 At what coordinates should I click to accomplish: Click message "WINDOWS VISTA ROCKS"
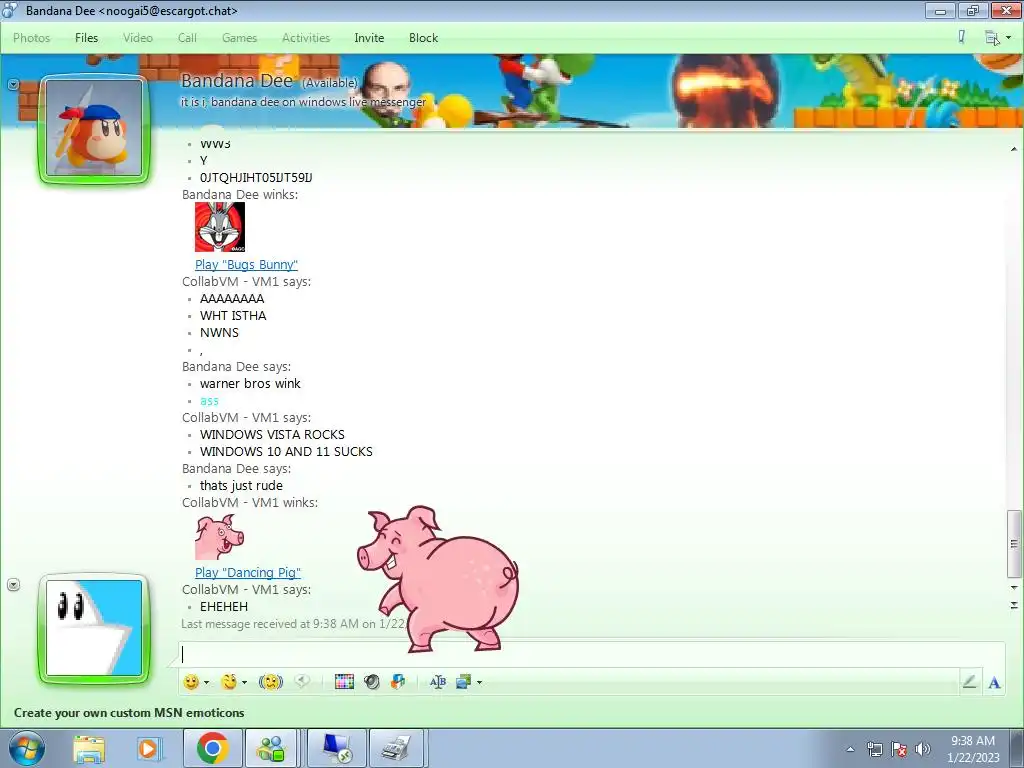[x=272, y=434]
